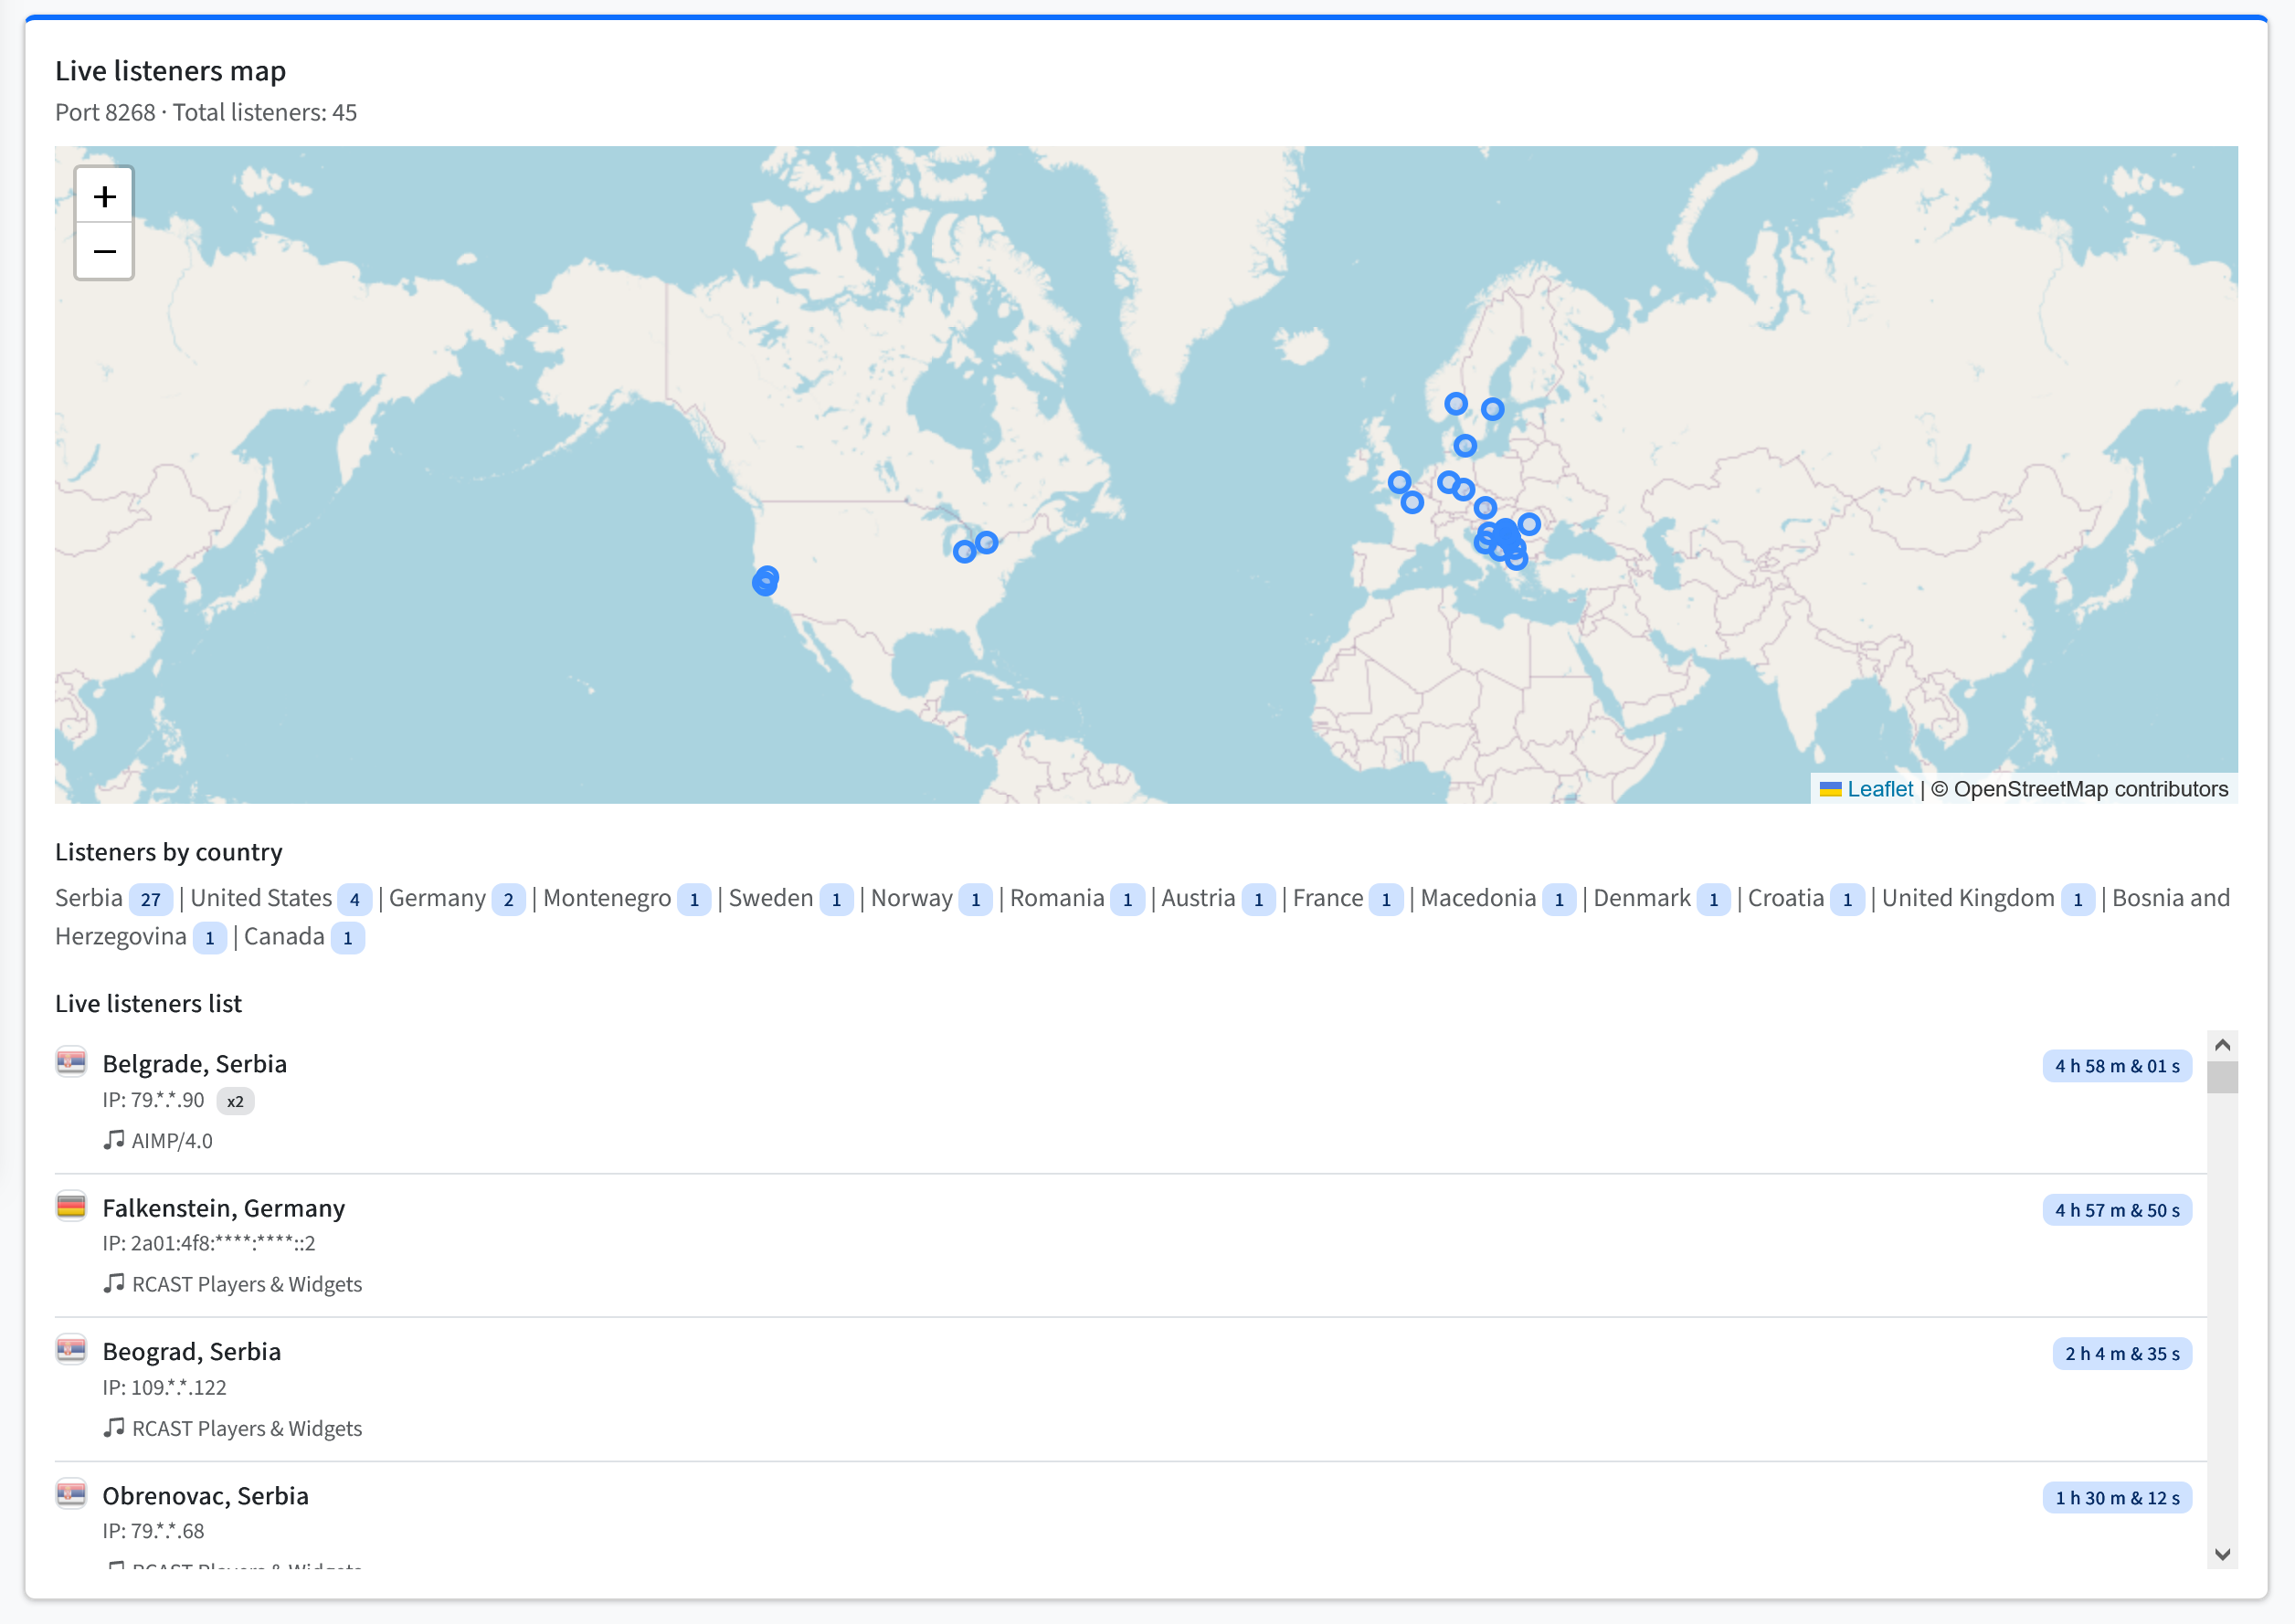The height and width of the screenshot is (1624, 2295).
Task: Zoom in on the map
Action: (104, 196)
